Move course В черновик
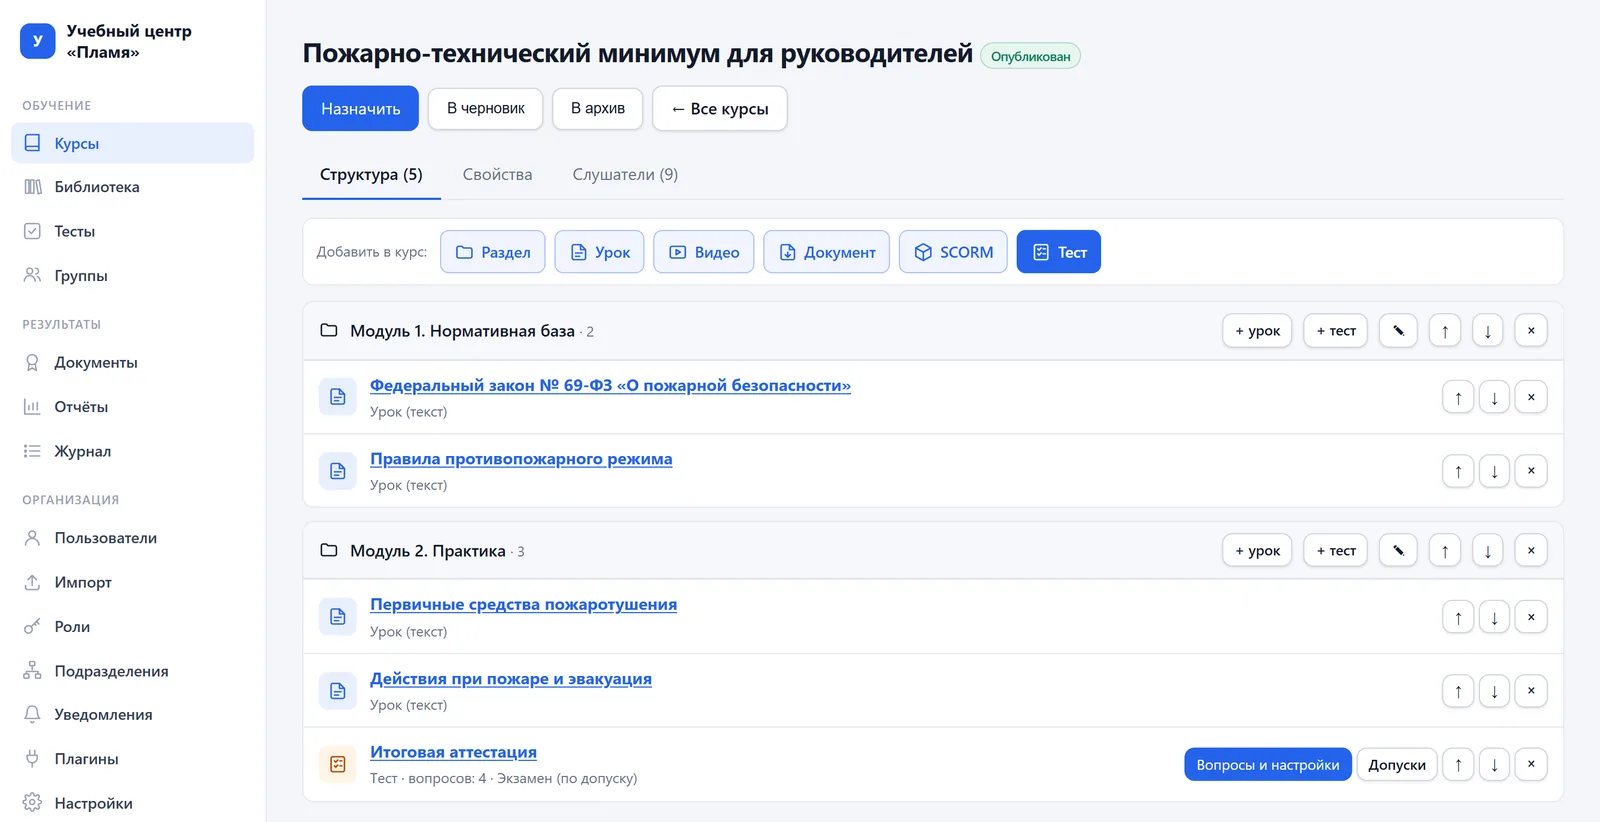1600x822 pixels. [x=486, y=108]
